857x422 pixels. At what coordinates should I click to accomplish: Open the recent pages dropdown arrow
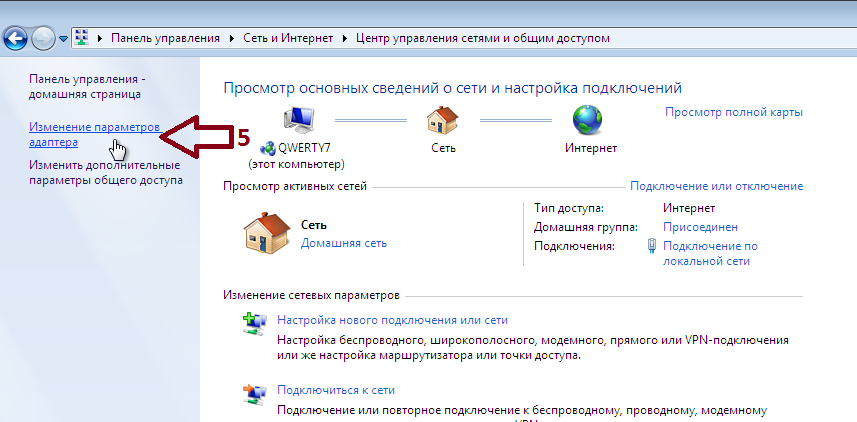tap(63, 39)
